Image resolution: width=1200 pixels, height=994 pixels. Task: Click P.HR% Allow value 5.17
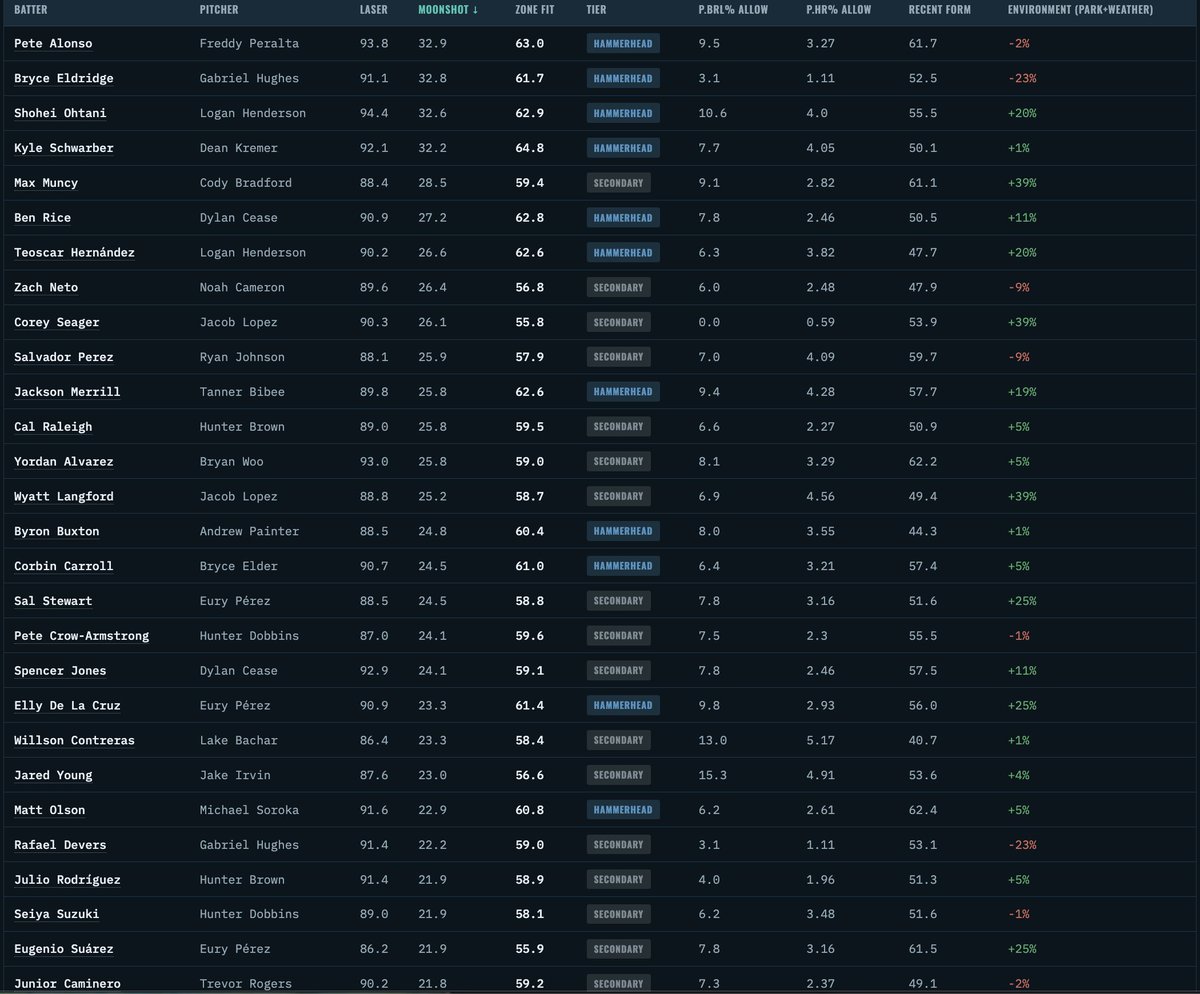pos(820,741)
